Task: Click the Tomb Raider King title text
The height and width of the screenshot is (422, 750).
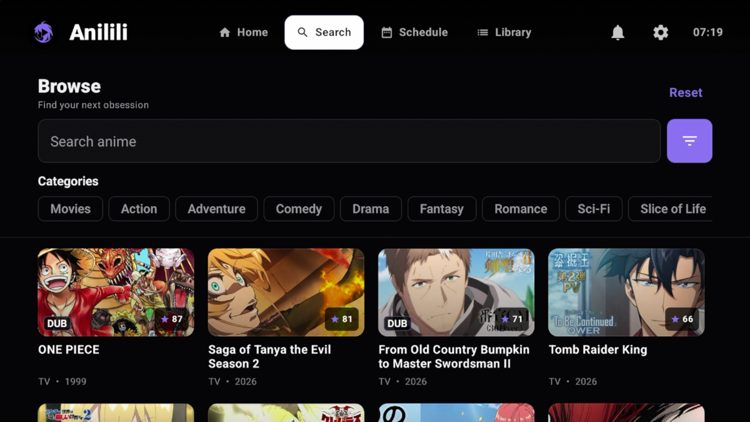Action: (x=598, y=350)
